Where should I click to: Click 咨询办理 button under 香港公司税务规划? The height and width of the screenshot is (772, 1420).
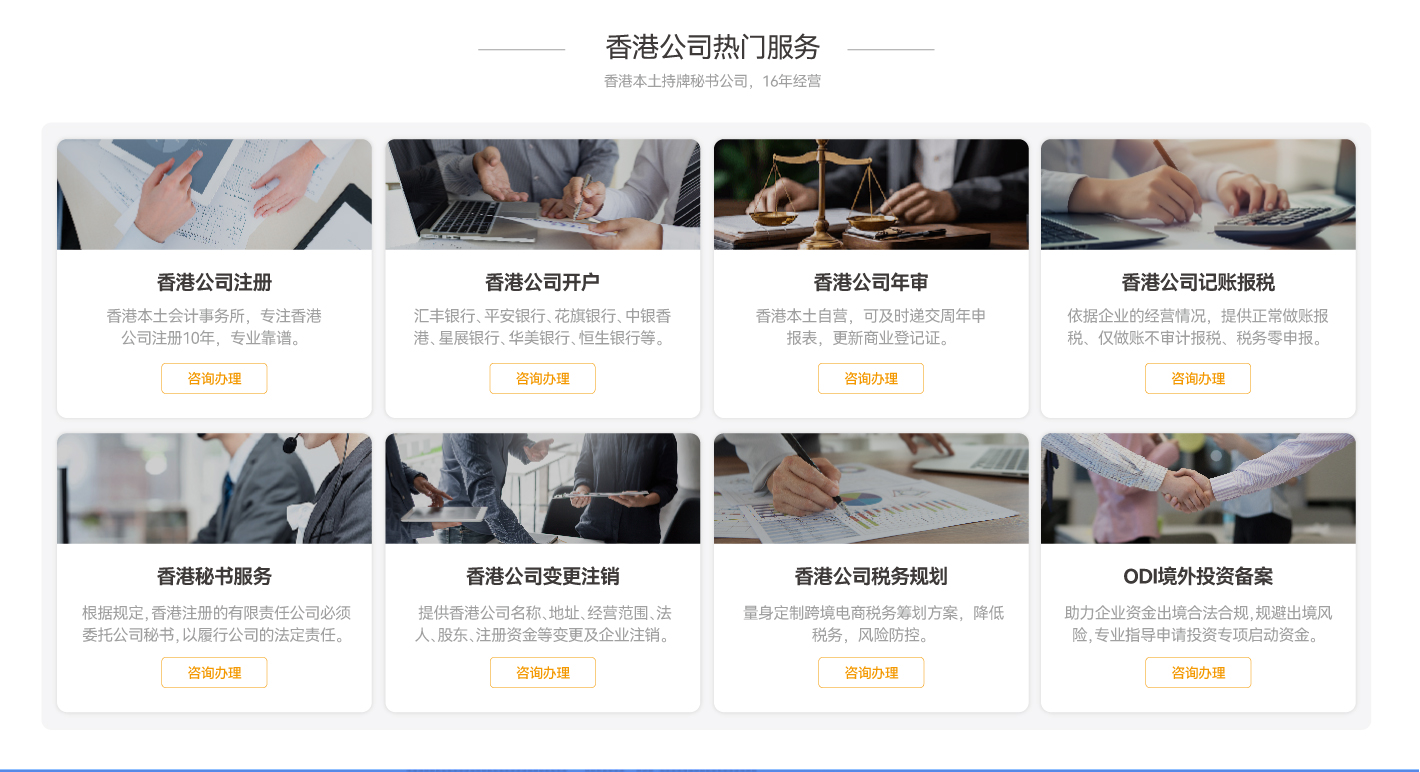870,672
